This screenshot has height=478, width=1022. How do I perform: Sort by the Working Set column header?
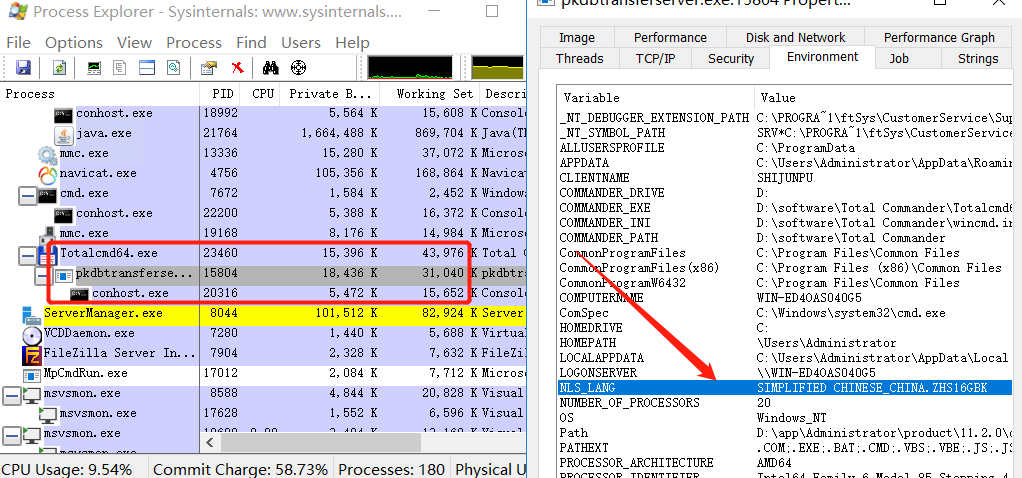430,94
